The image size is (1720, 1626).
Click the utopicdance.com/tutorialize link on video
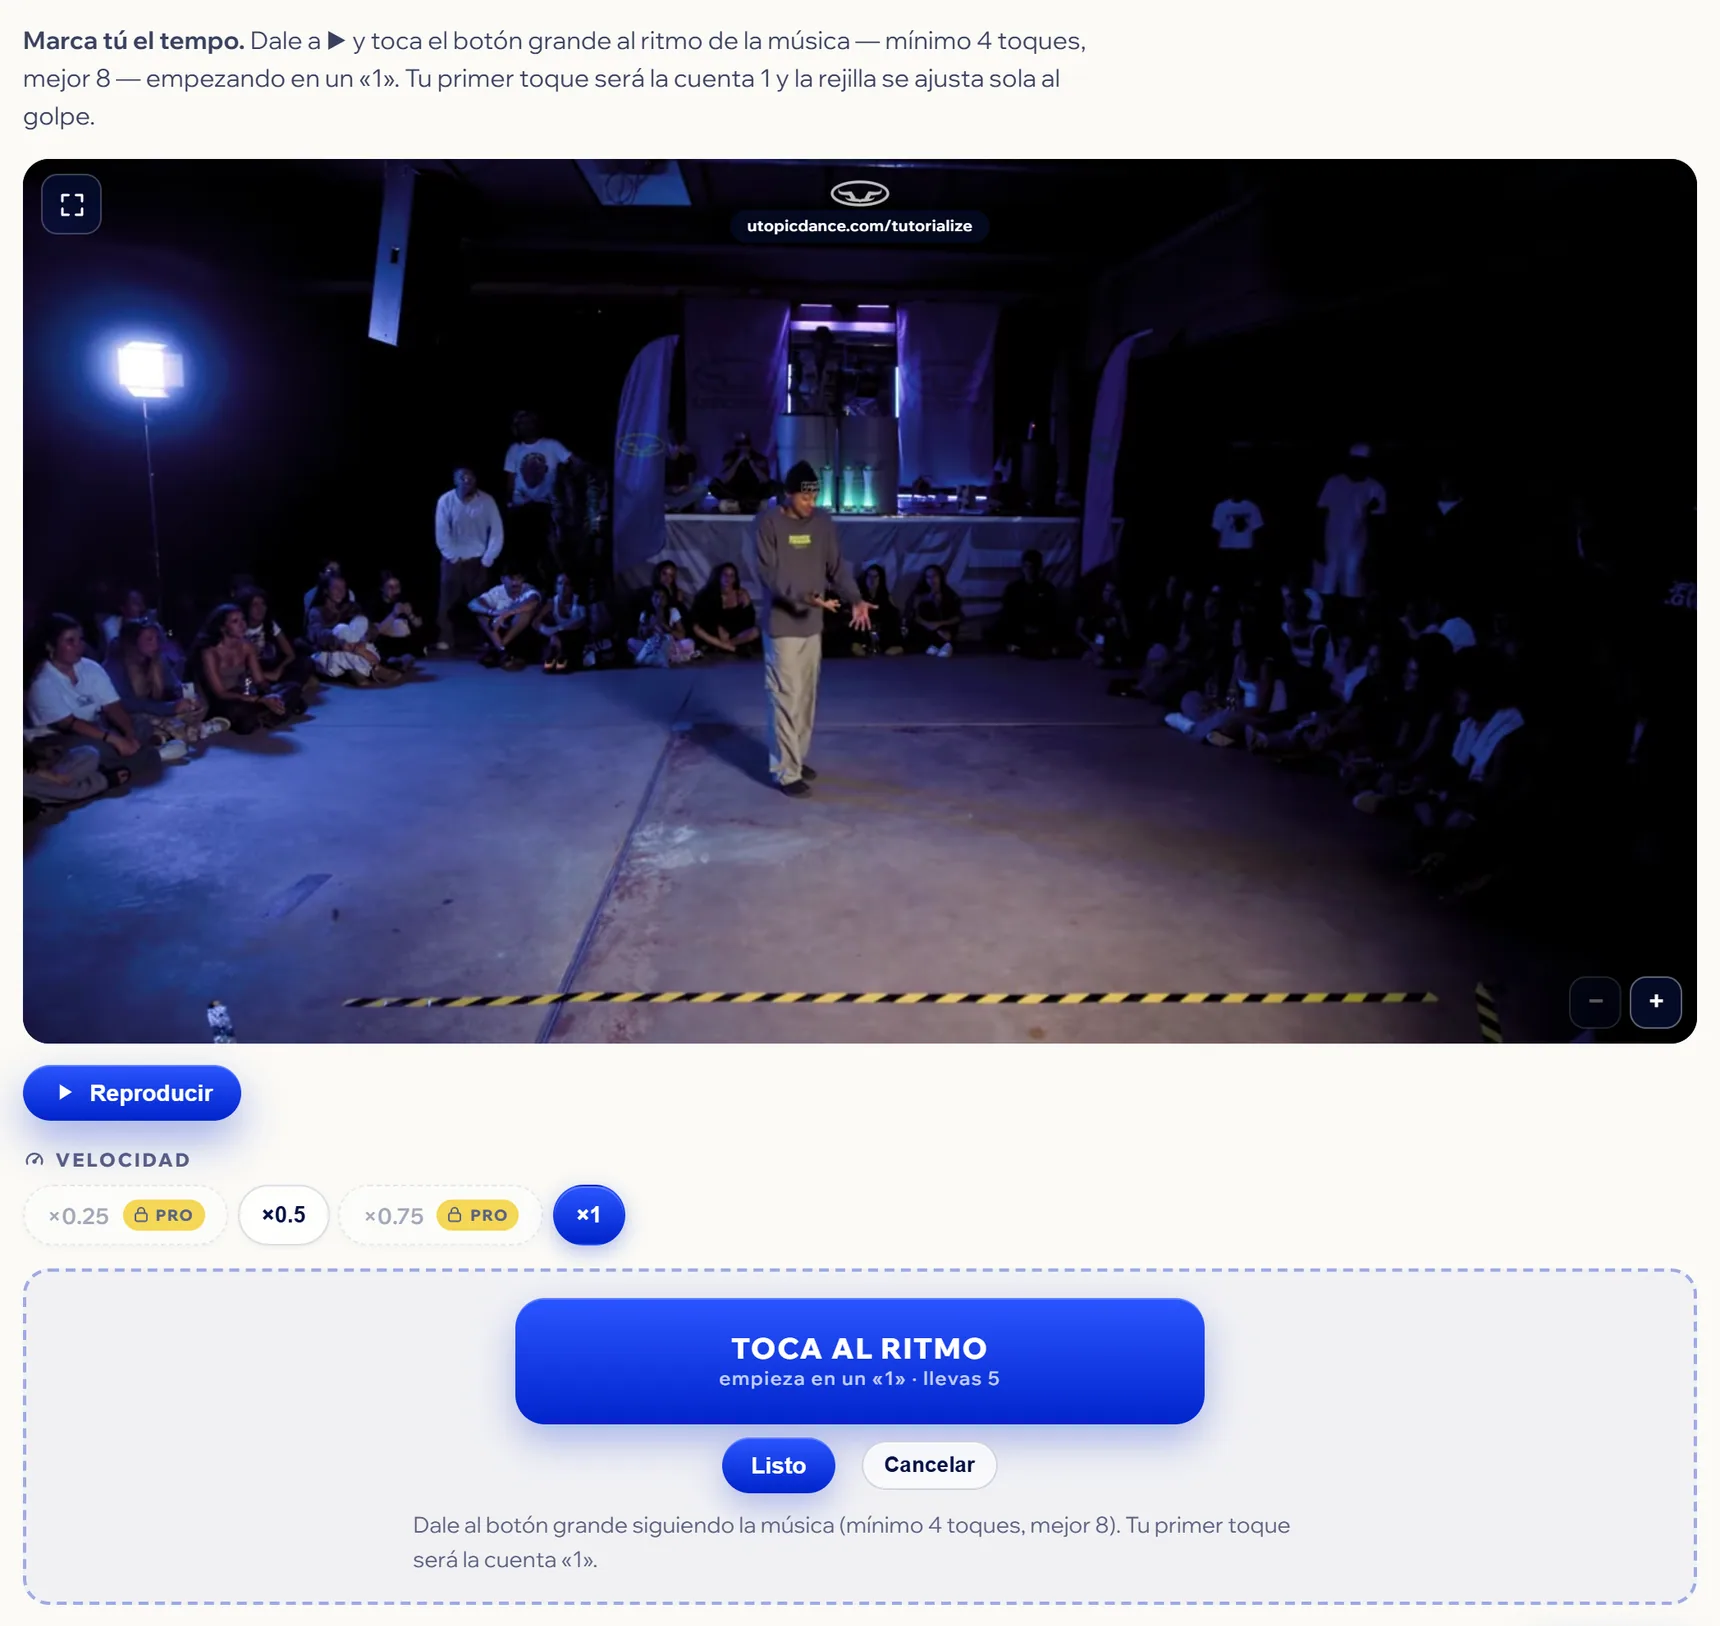[860, 226]
